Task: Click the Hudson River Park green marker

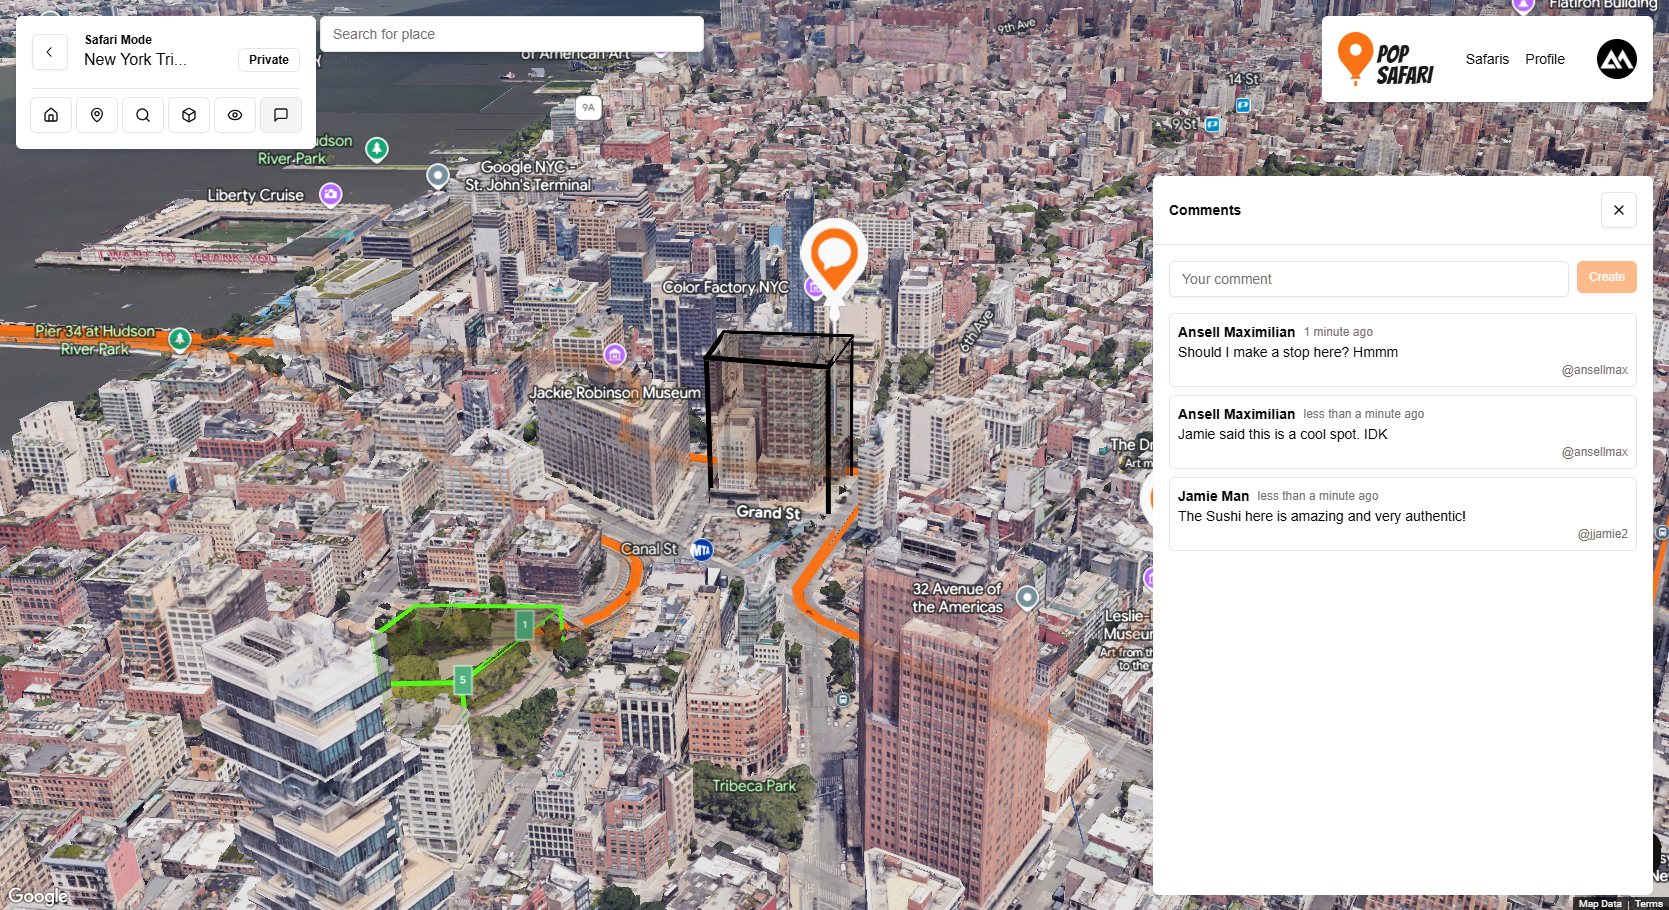Action: [x=377, y=149]
